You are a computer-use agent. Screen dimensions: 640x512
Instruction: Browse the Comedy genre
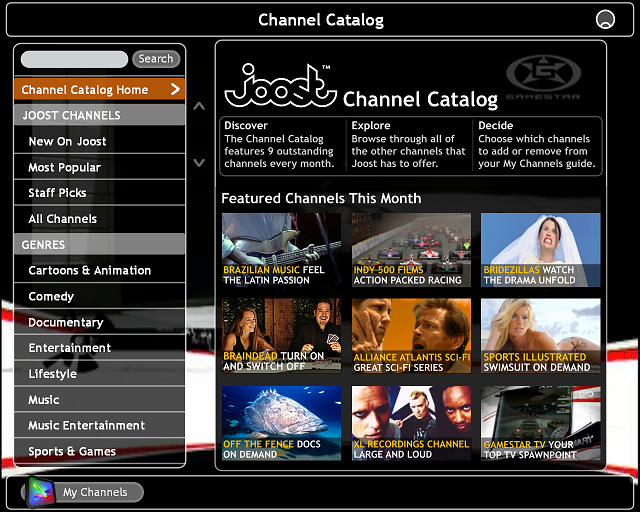point(100,296)
